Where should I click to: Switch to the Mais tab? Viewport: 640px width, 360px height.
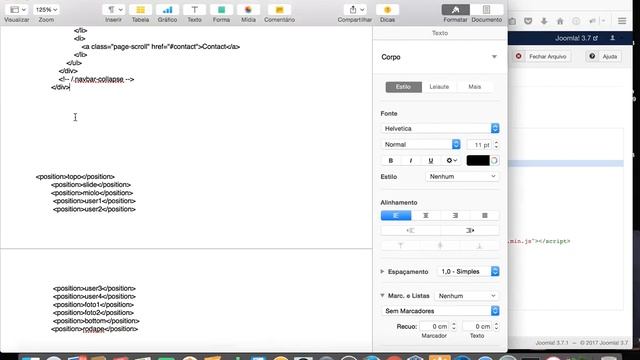pos(475,87)
